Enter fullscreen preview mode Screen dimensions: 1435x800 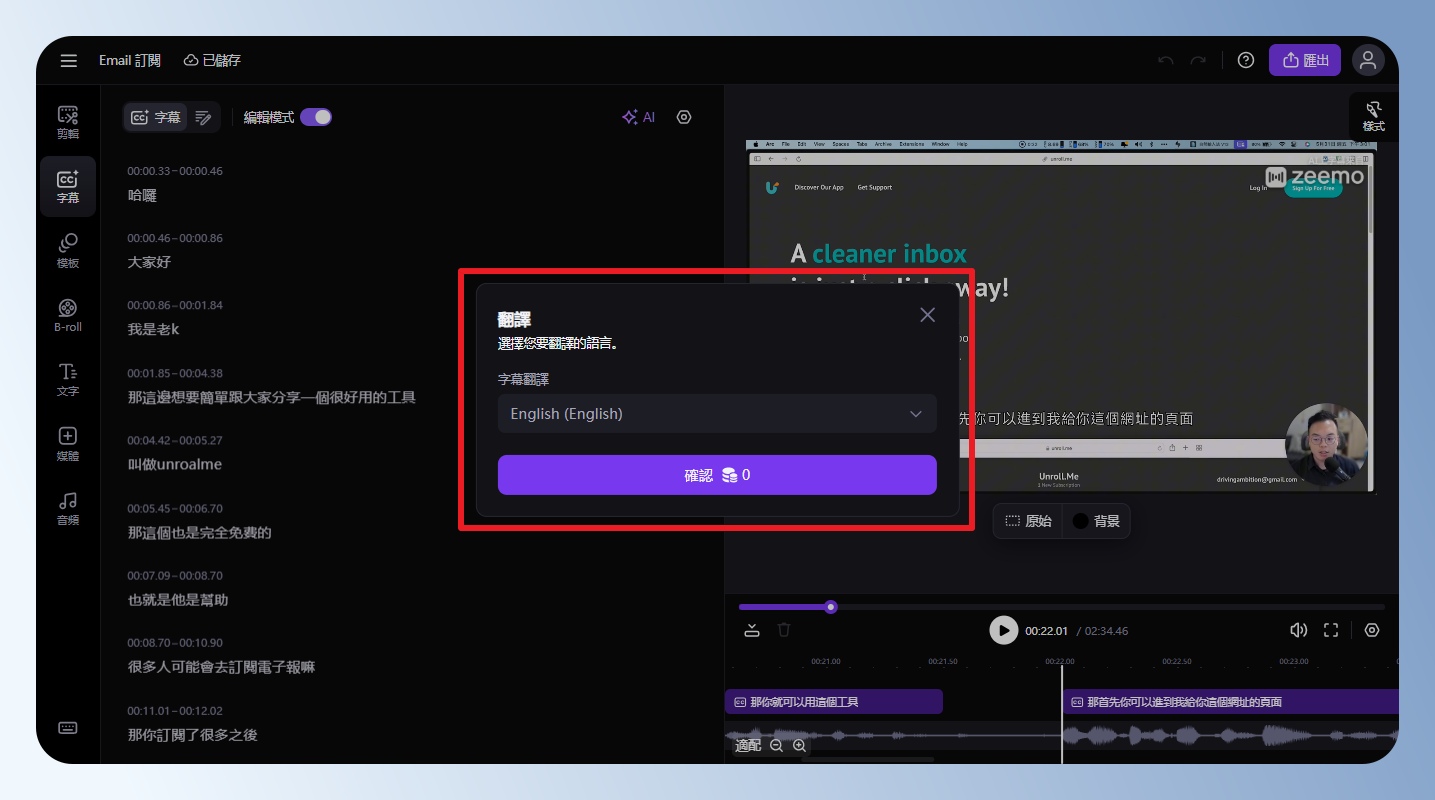coord(1331,630)
